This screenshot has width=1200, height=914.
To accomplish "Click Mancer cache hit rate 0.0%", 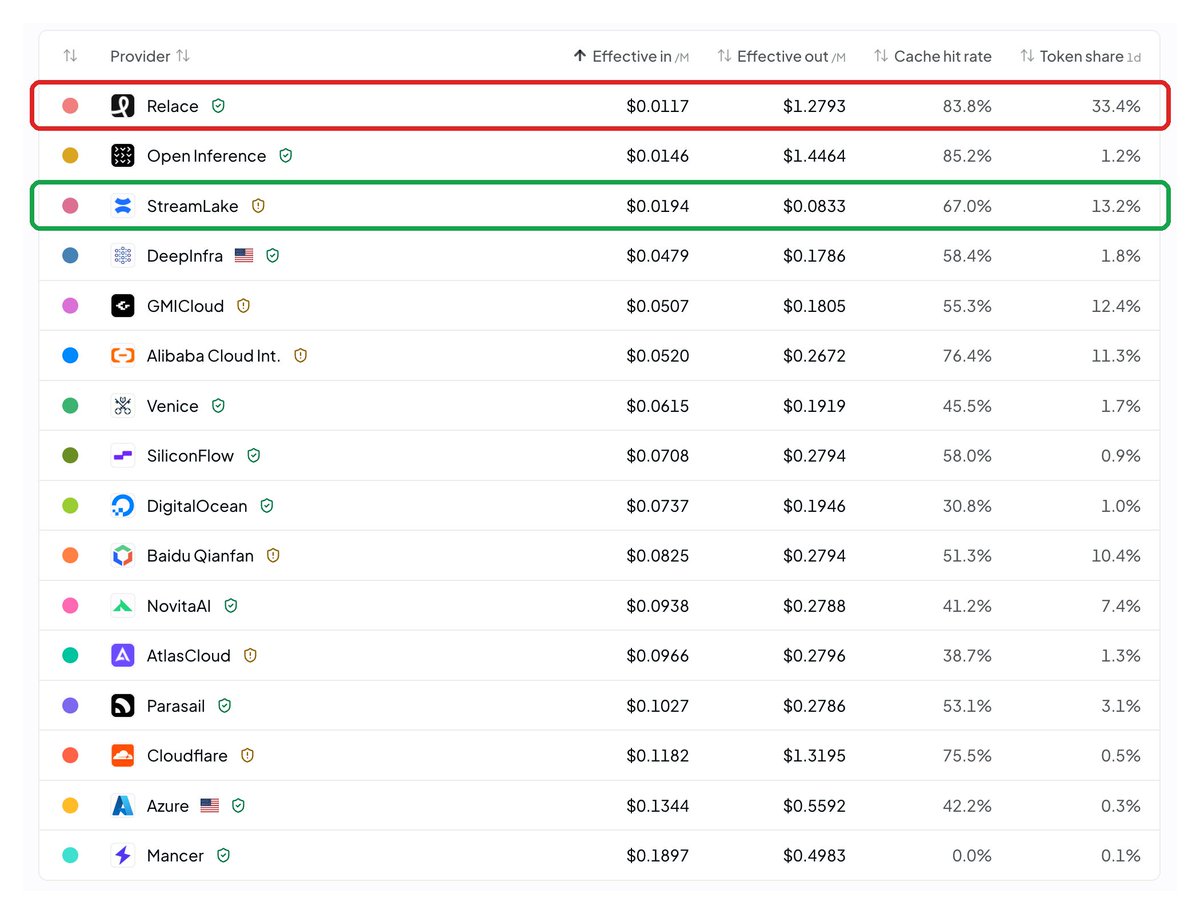I will point(972,856).
